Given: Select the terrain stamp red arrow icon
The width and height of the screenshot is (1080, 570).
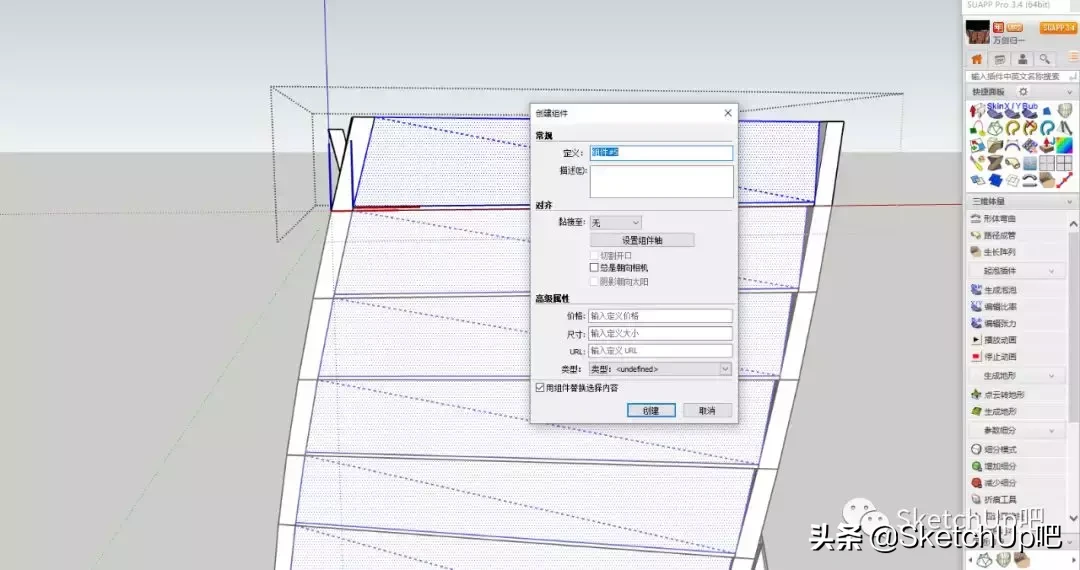Looking at the screenshot, I should (1047, 145).
